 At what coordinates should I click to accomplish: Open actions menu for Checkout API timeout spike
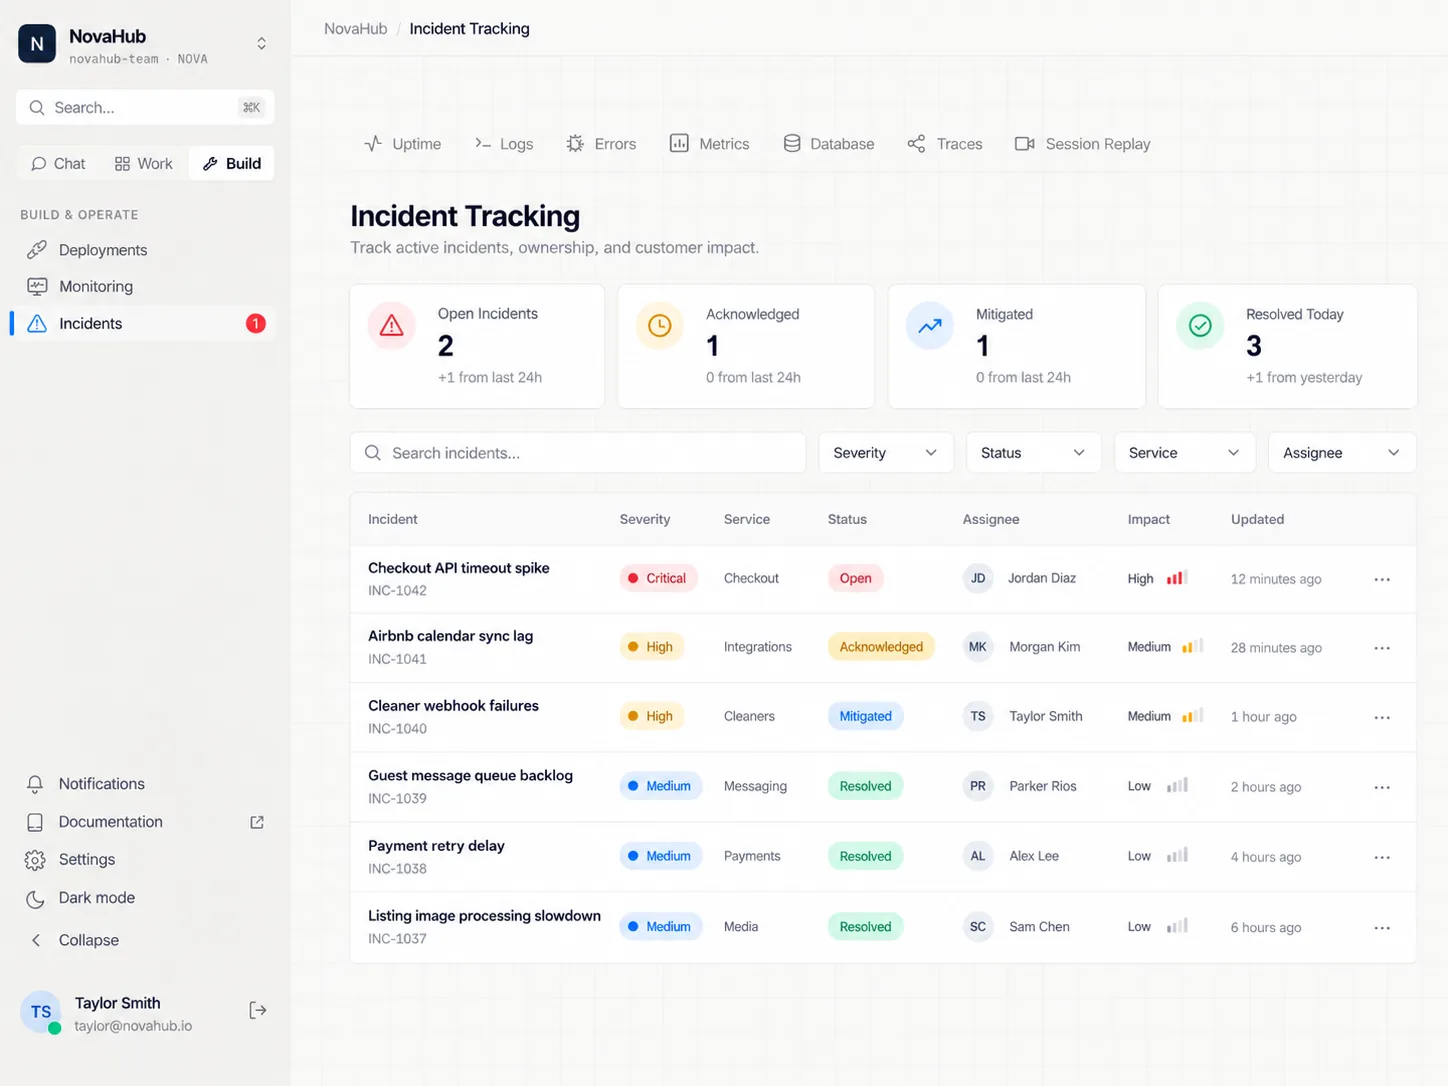[1382, 579]
